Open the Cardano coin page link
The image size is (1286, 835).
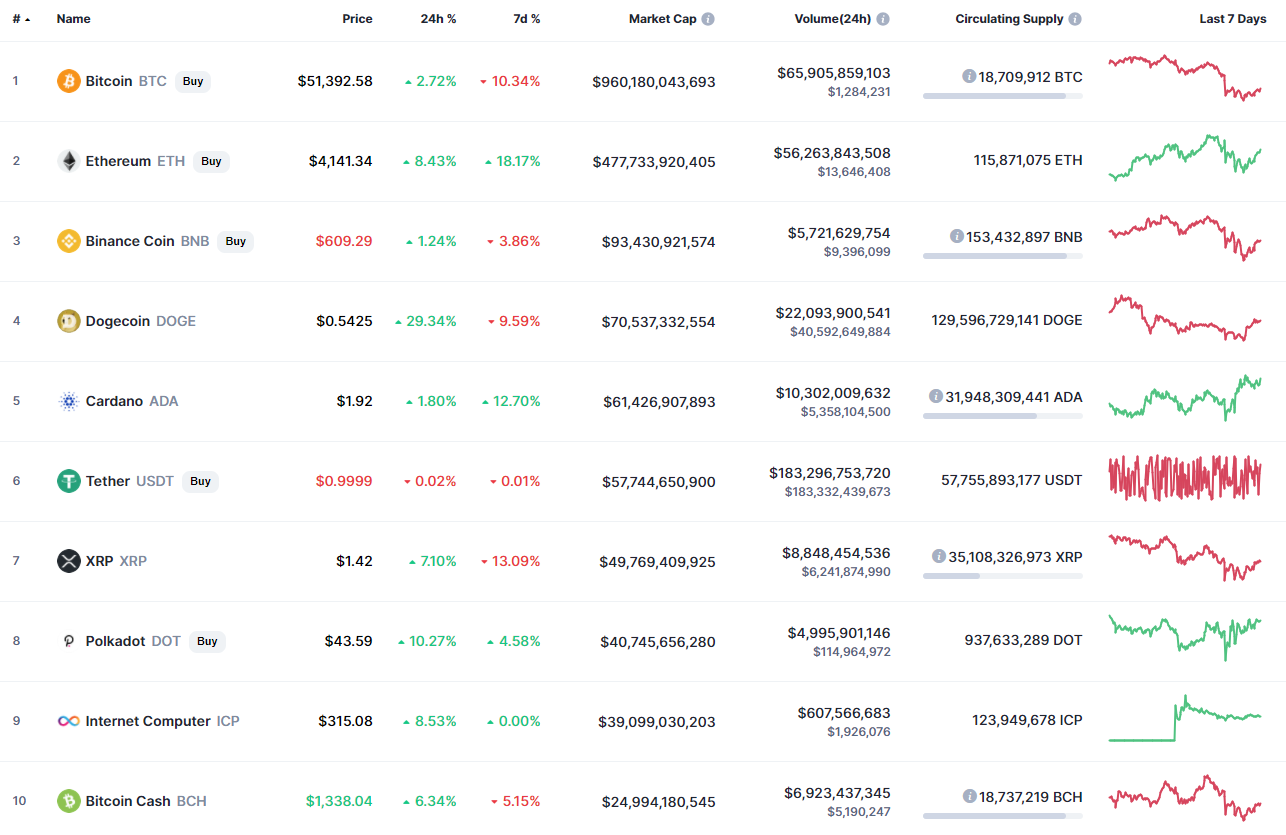pyautogui.click(x=113, y=401)
